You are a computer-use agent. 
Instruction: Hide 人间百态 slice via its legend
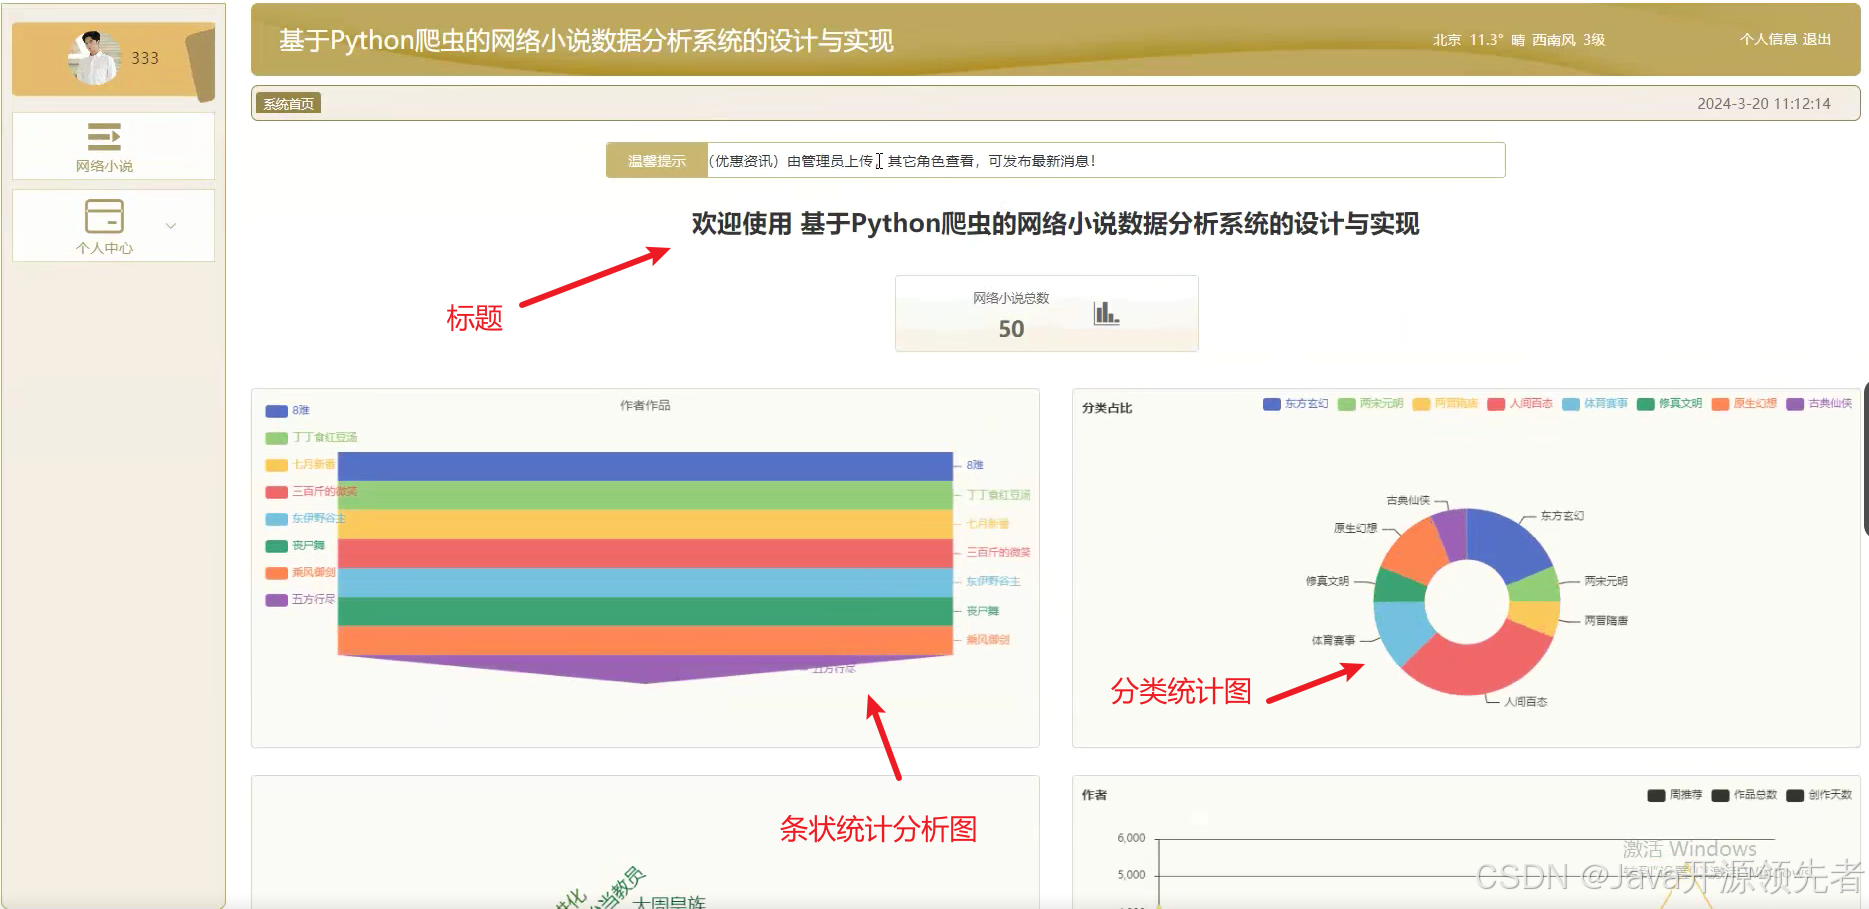(x=1519, y=404)
